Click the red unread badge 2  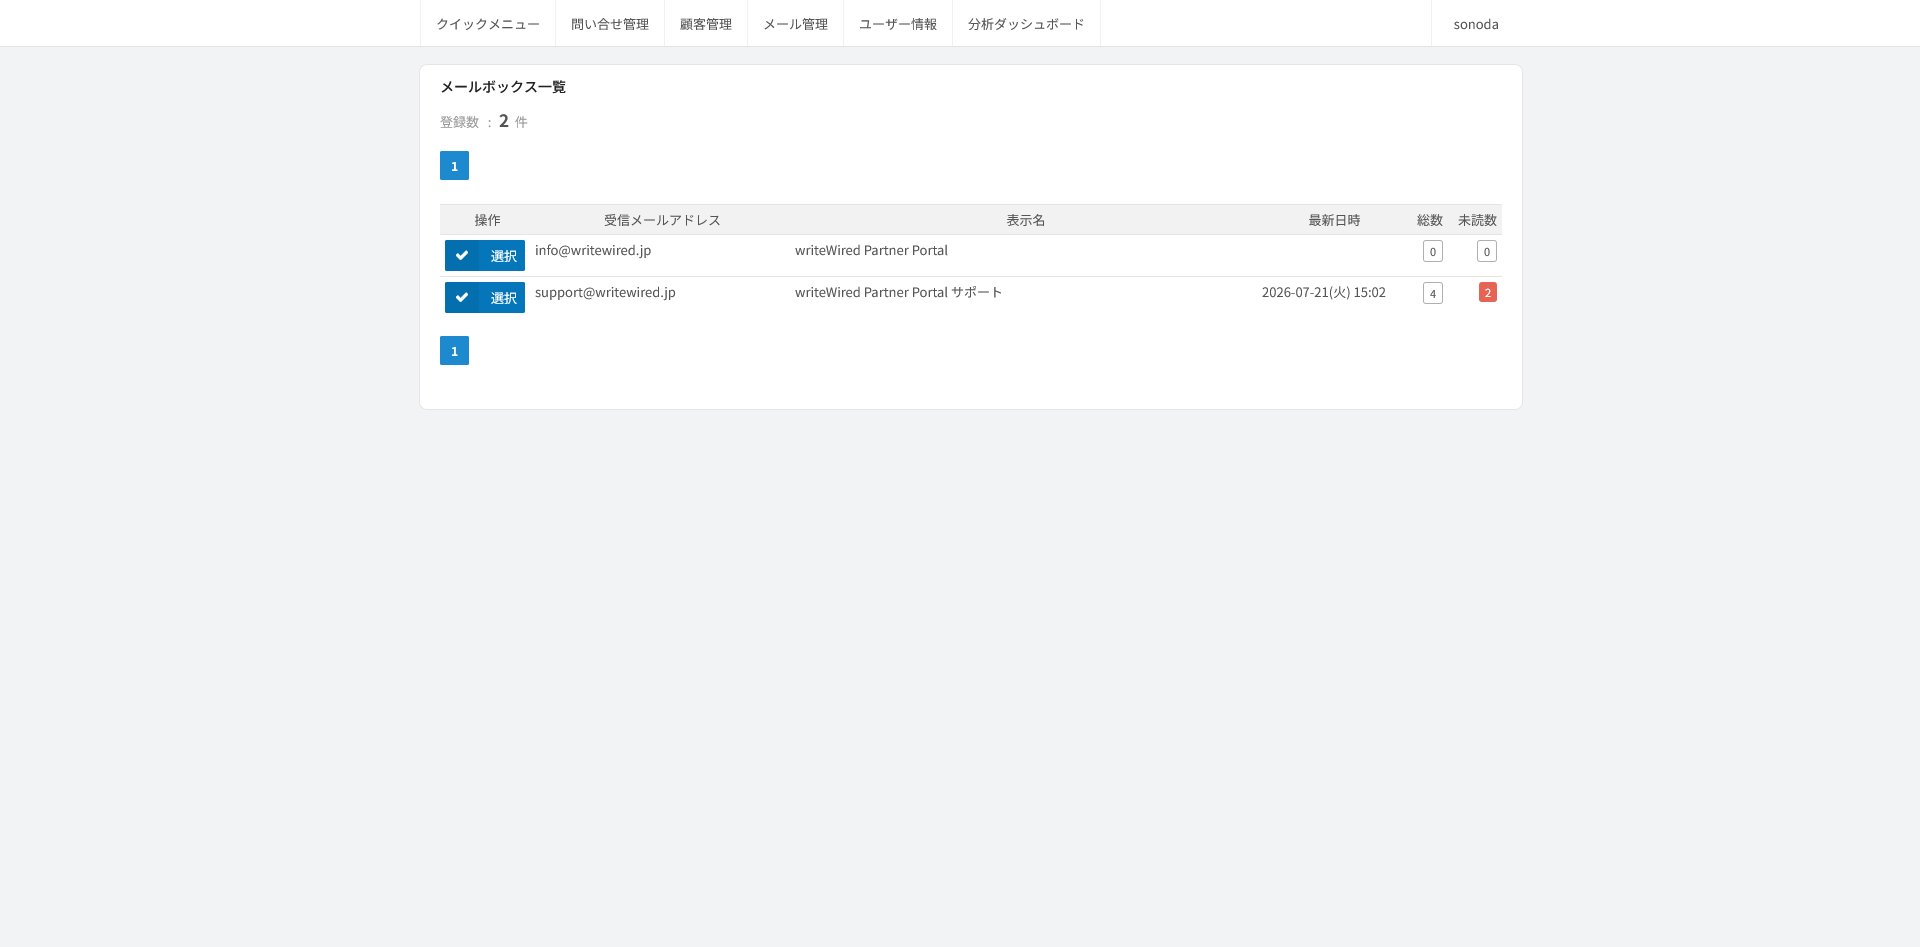click(1488, 292)
